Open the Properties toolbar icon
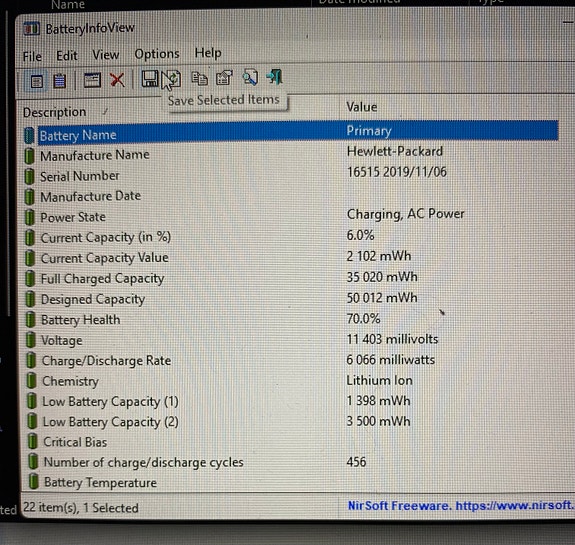575x545 pixels. point(224,78)
